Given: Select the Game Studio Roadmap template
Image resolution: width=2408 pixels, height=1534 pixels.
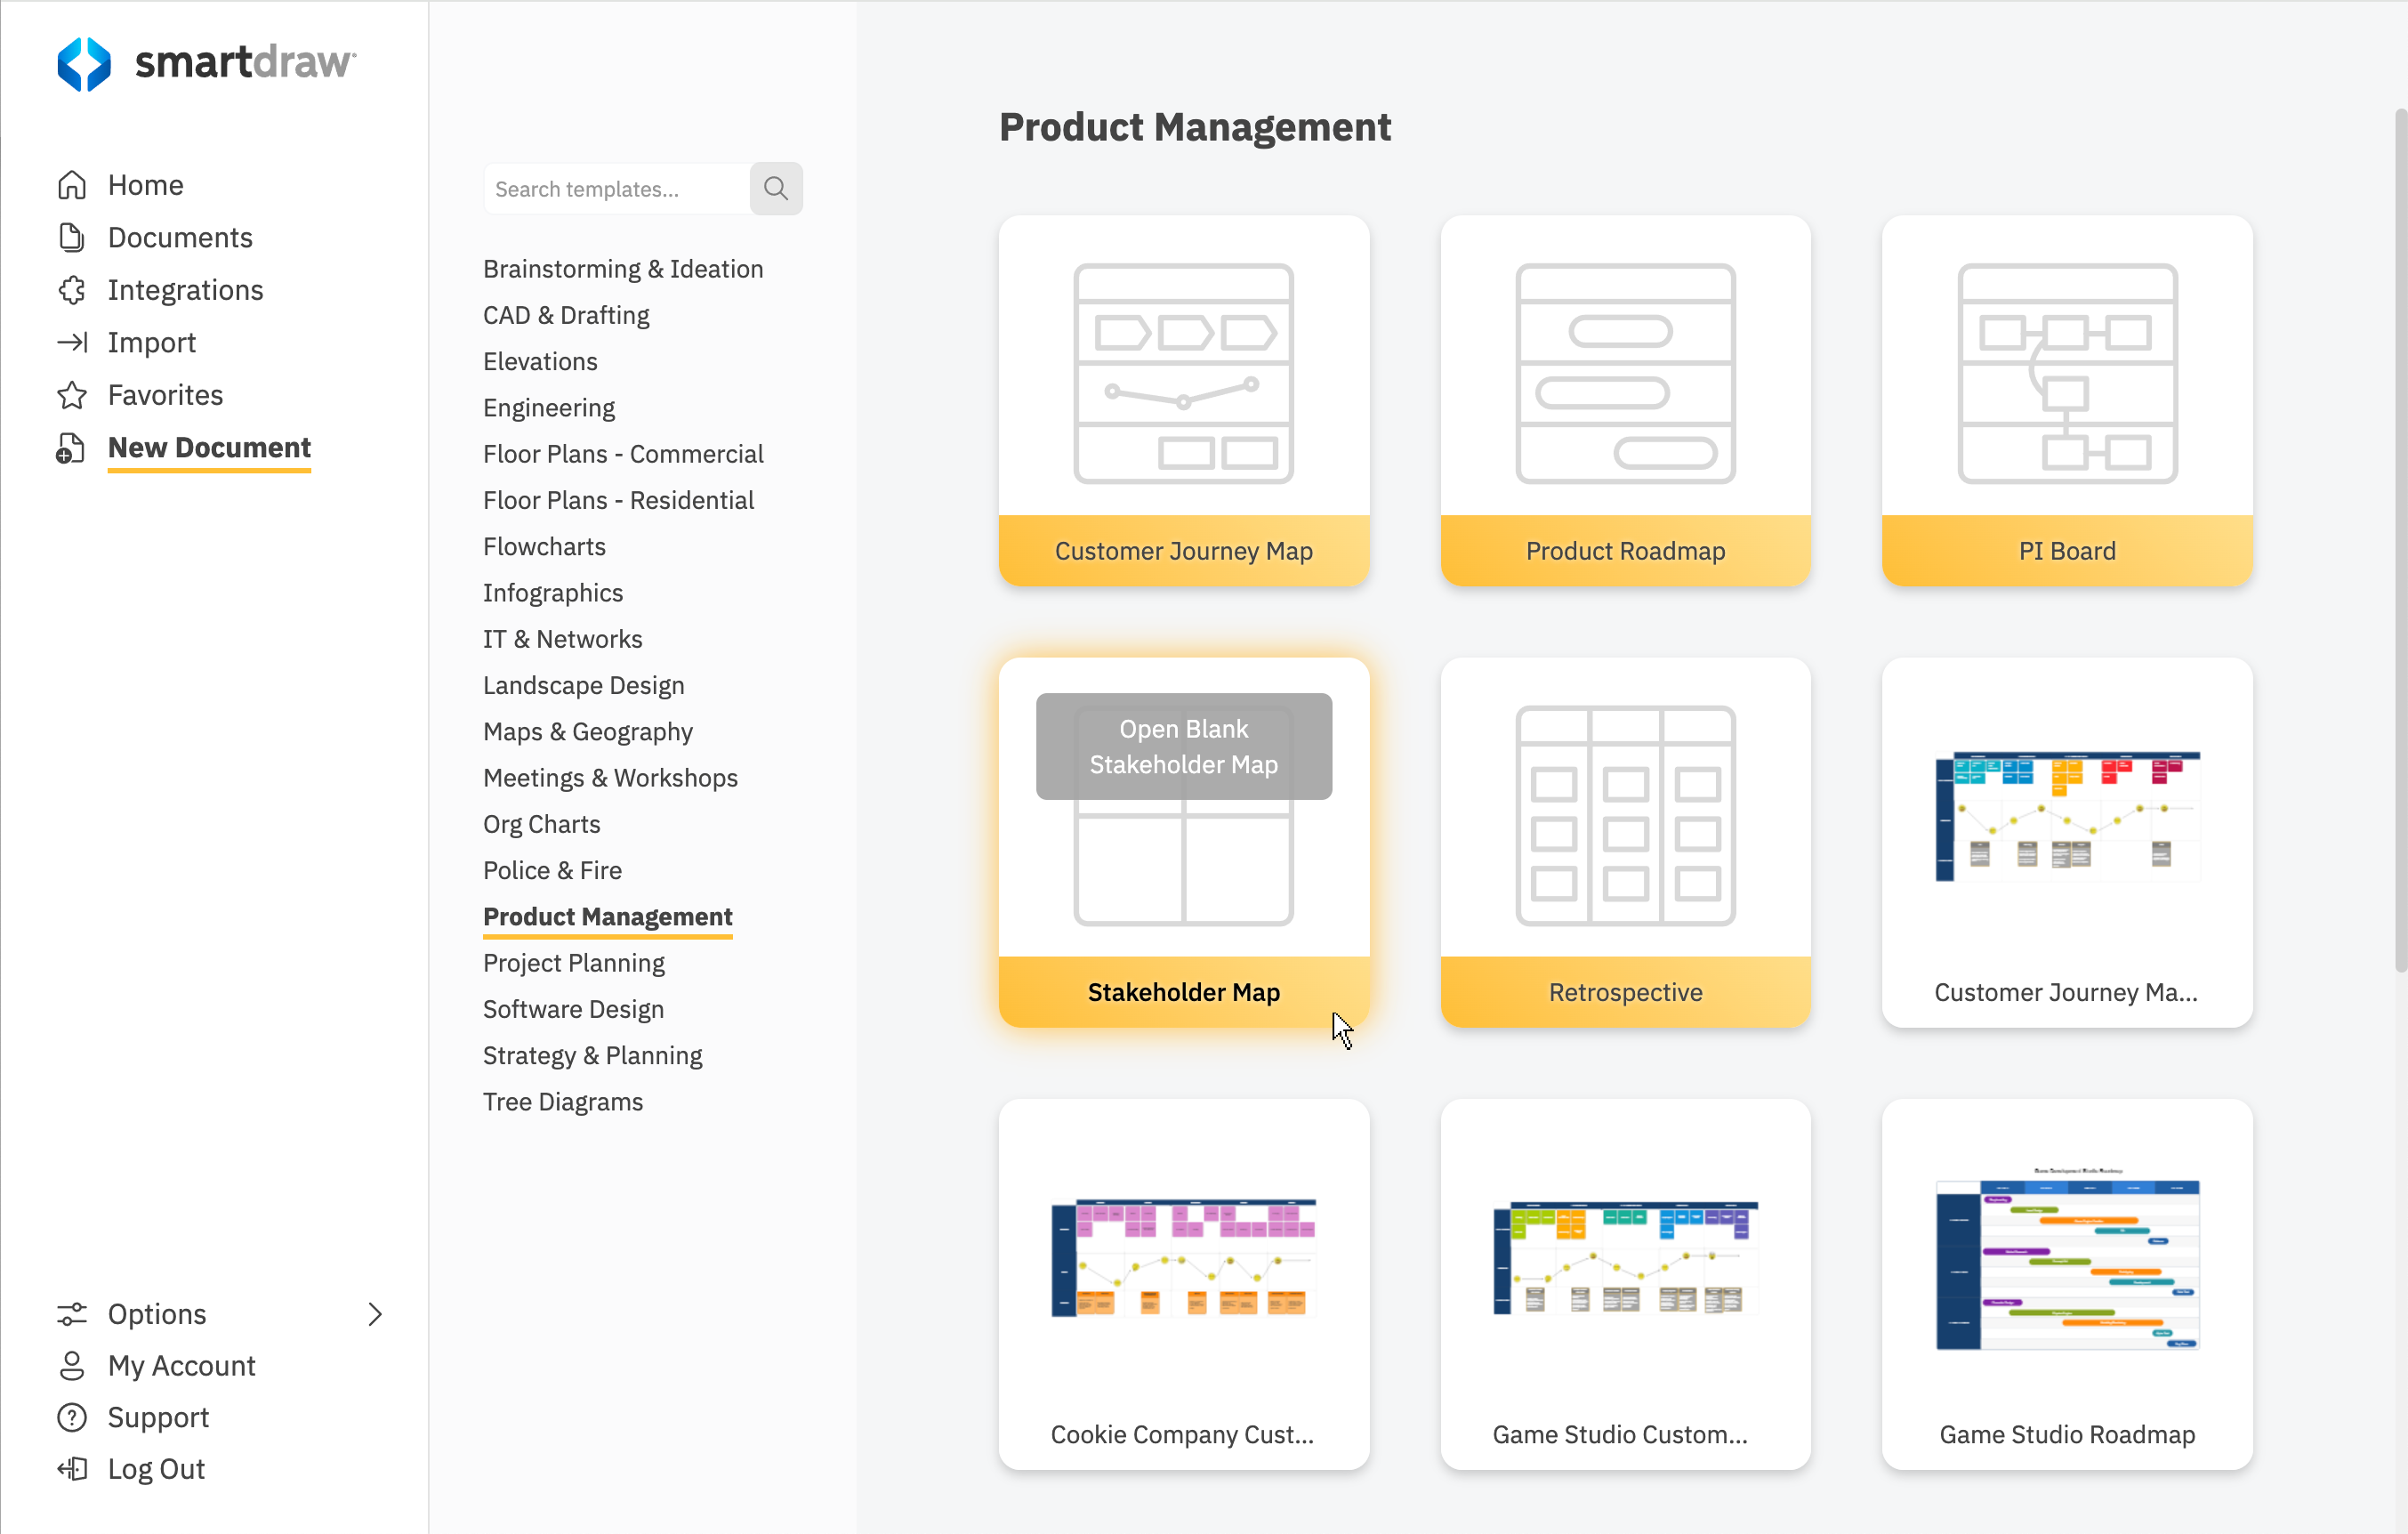Looking at the screenshot, I should tap(2067, 1281).
